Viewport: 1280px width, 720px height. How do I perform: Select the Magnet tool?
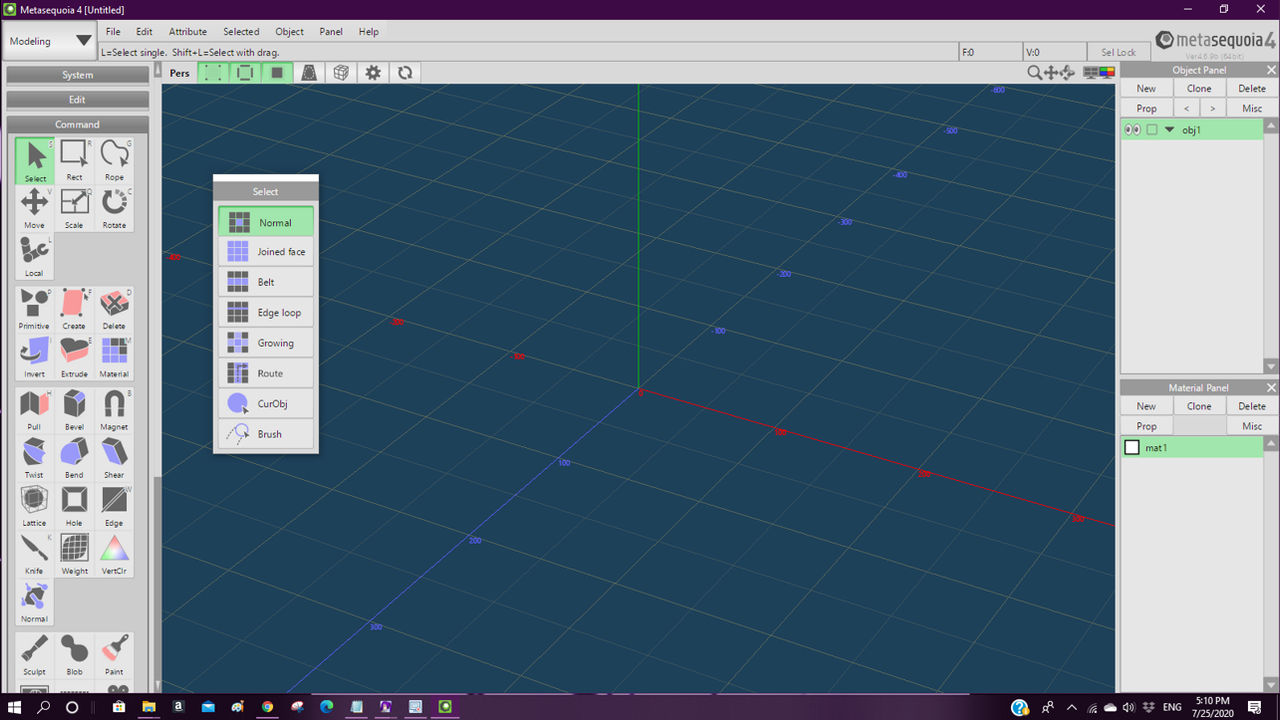[x=114, y=404]
